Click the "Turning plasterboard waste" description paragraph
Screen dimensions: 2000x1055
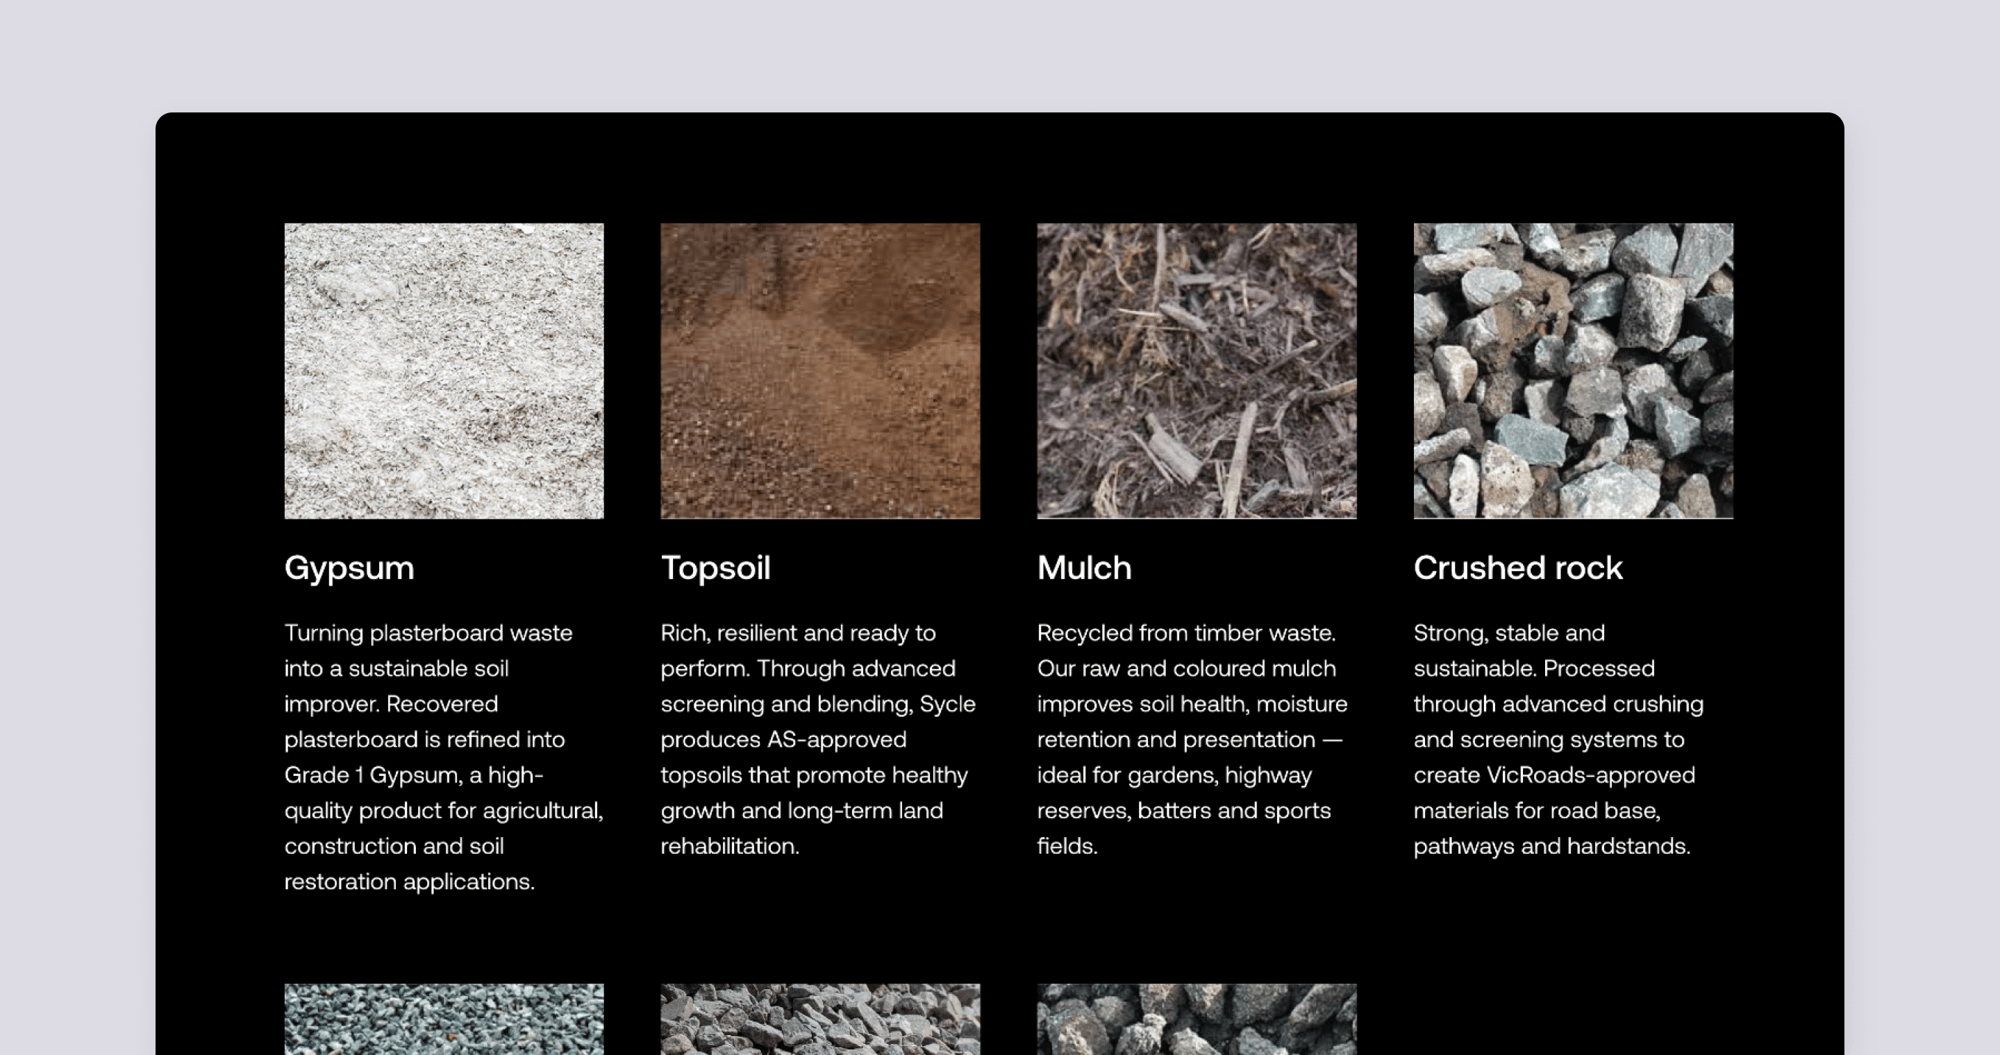pos(444,757)
